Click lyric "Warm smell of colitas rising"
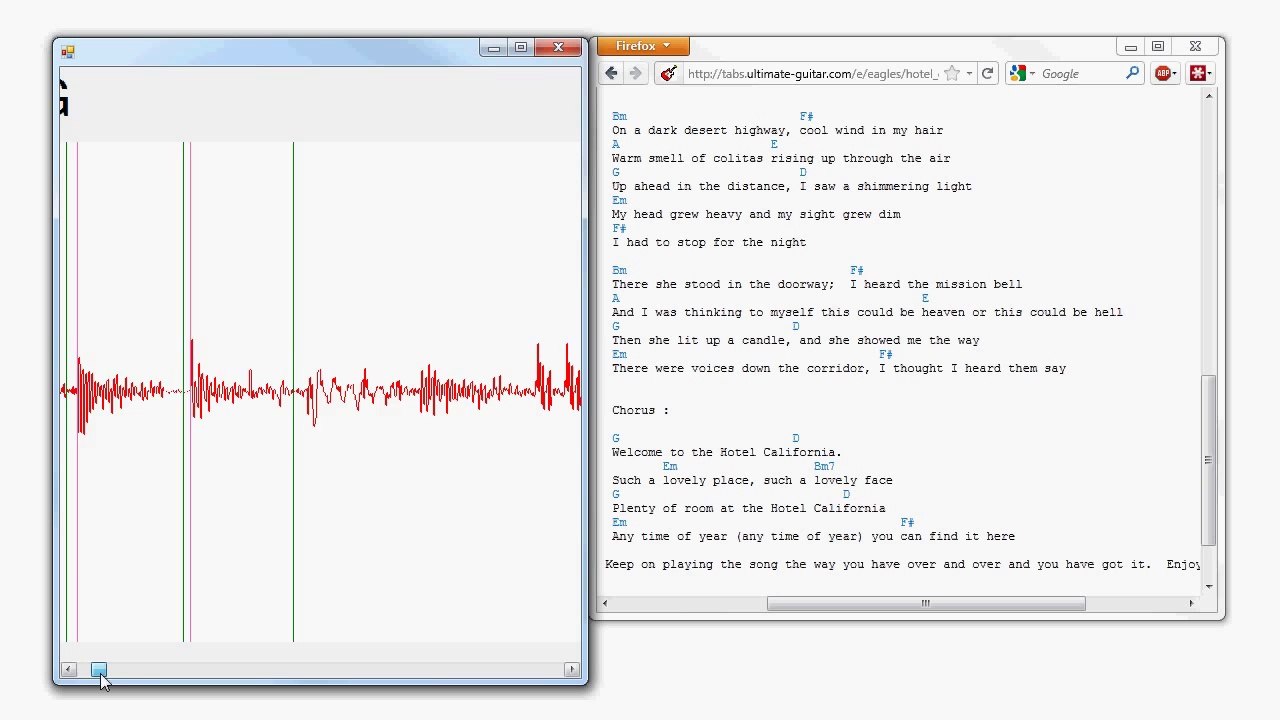The image size is (1280, 720). 713,158
